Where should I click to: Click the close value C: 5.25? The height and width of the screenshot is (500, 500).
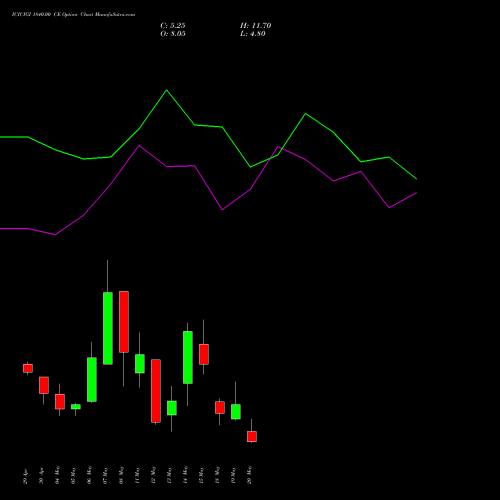173,26
